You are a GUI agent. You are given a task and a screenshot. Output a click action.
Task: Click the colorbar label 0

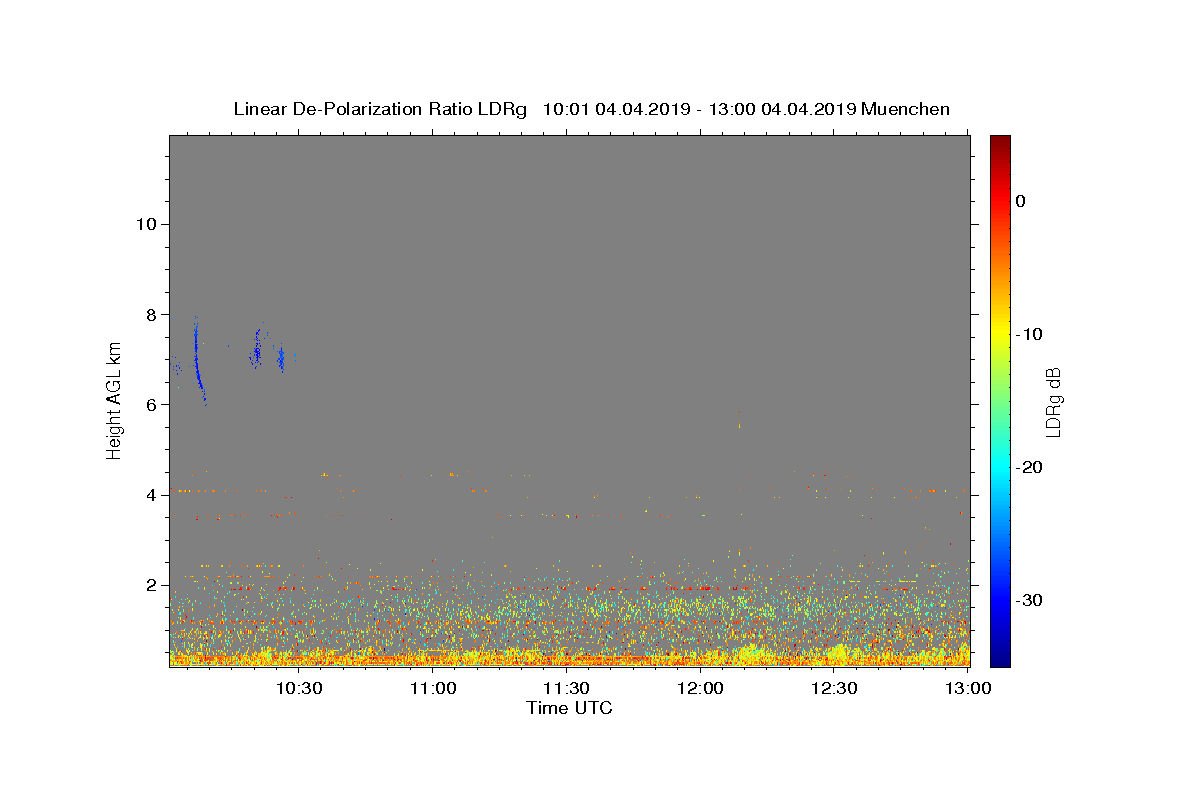(1021, 201)
